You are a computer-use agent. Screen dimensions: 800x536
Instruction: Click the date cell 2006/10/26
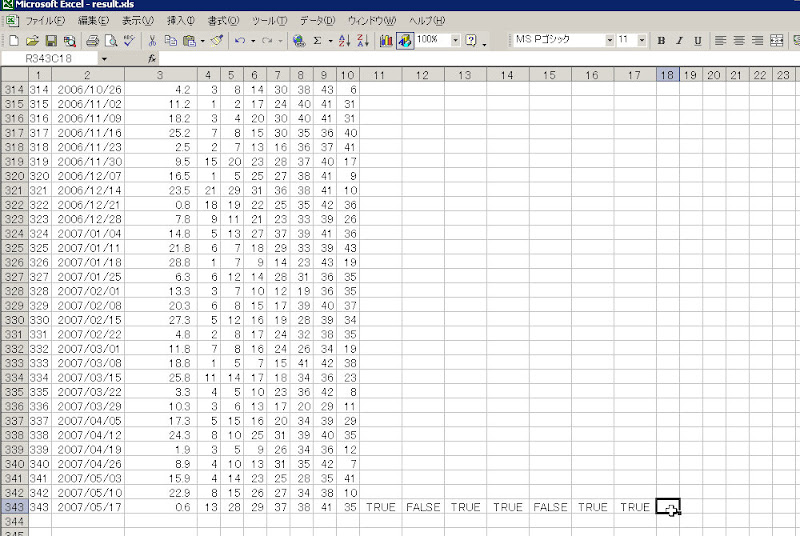[88, 90]
